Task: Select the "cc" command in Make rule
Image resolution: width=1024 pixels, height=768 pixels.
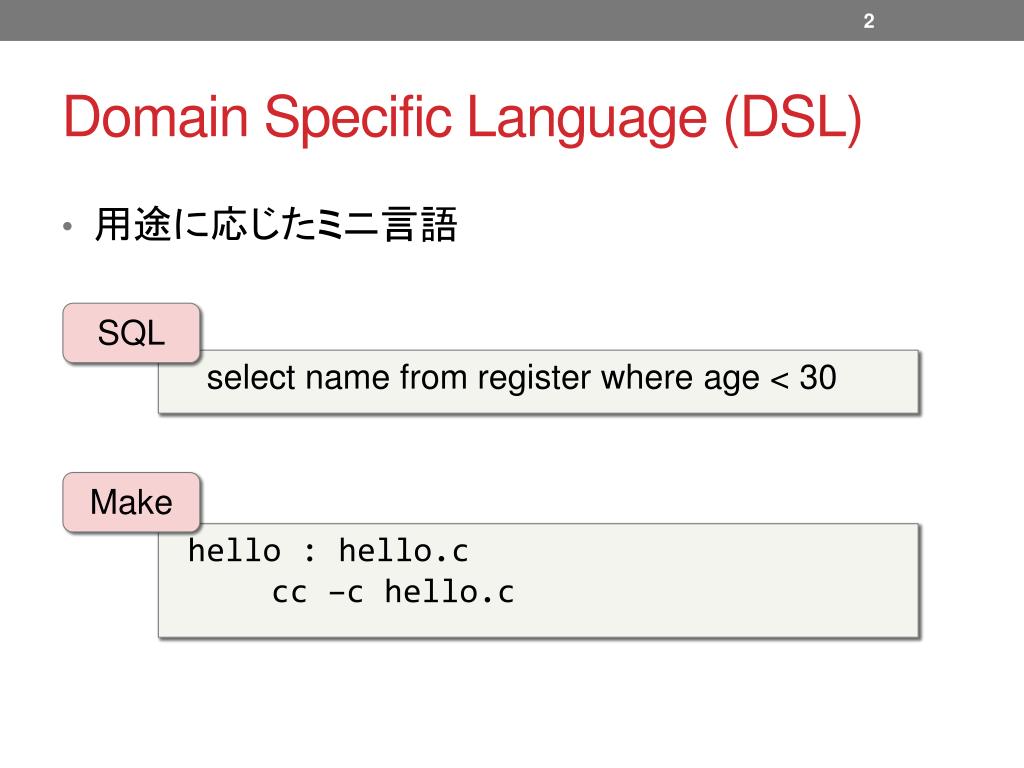Action: pos(289,593)
